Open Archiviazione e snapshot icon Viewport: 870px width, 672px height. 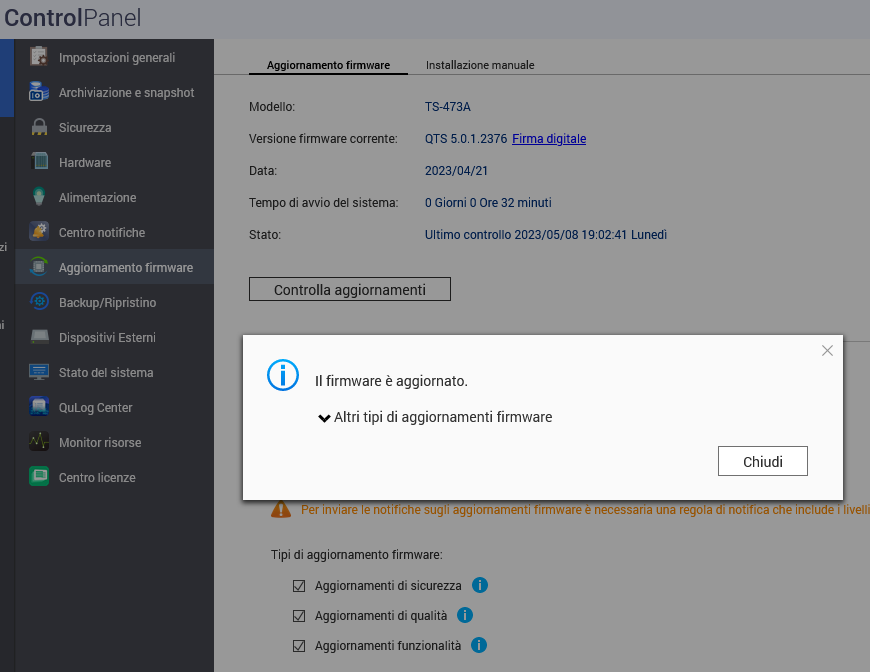(x=39, y=92)
